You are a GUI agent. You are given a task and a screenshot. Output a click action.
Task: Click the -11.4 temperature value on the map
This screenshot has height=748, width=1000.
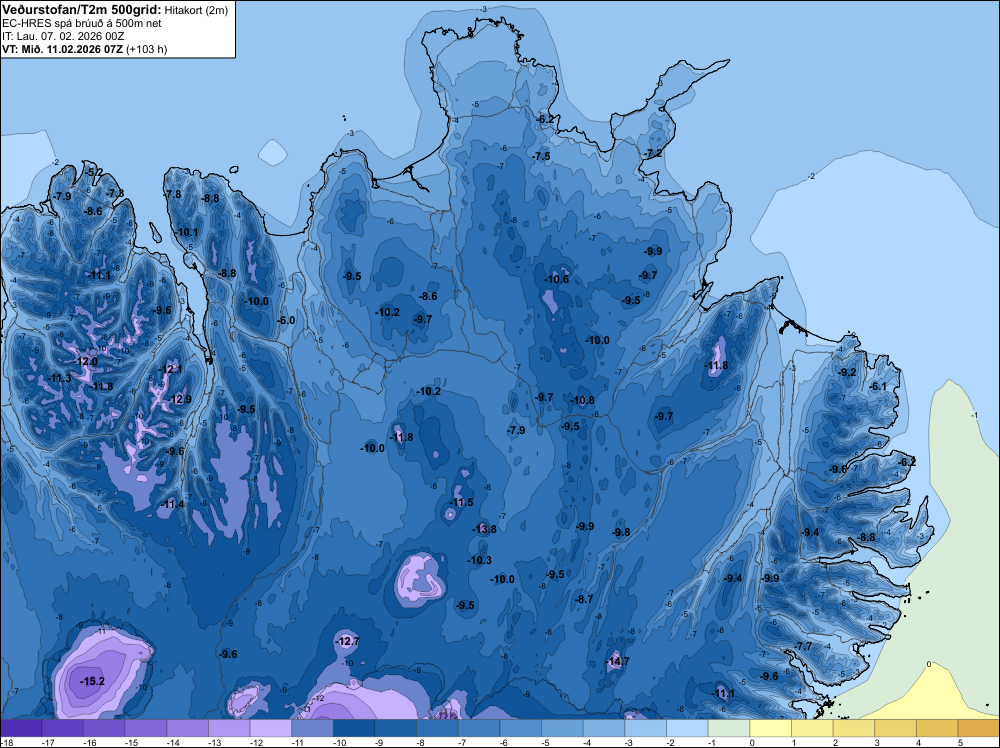[x=172, y=504]
